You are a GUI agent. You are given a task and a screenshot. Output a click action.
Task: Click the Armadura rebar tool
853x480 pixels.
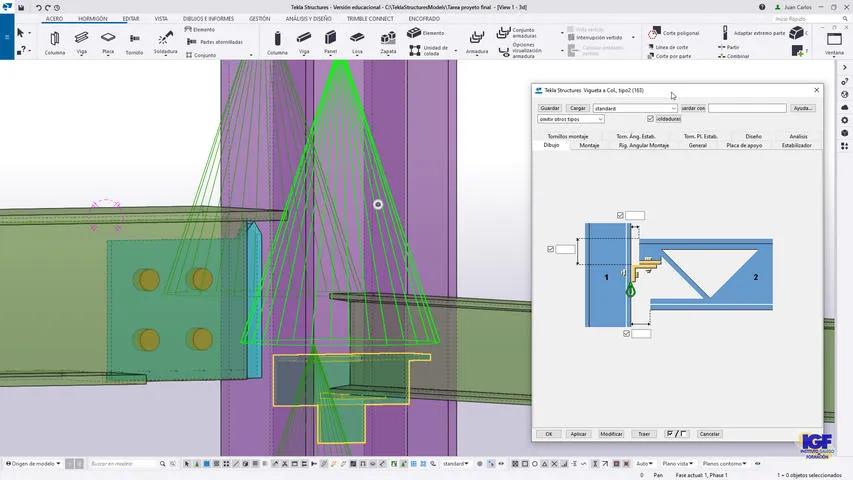(x=477, y=42)
